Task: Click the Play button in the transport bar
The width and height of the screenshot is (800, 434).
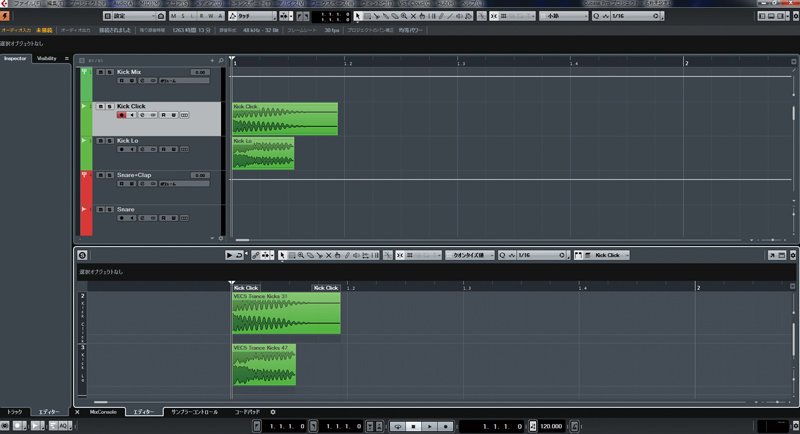Action: (x=429, y=426)
